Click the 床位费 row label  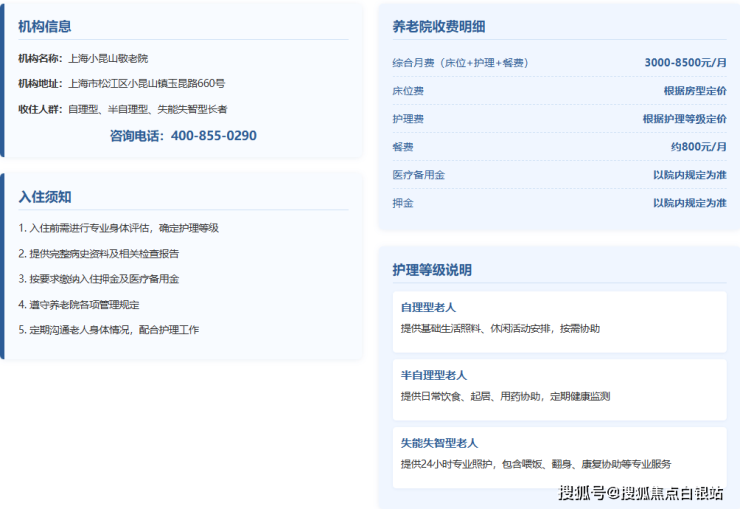click(408, 91)
